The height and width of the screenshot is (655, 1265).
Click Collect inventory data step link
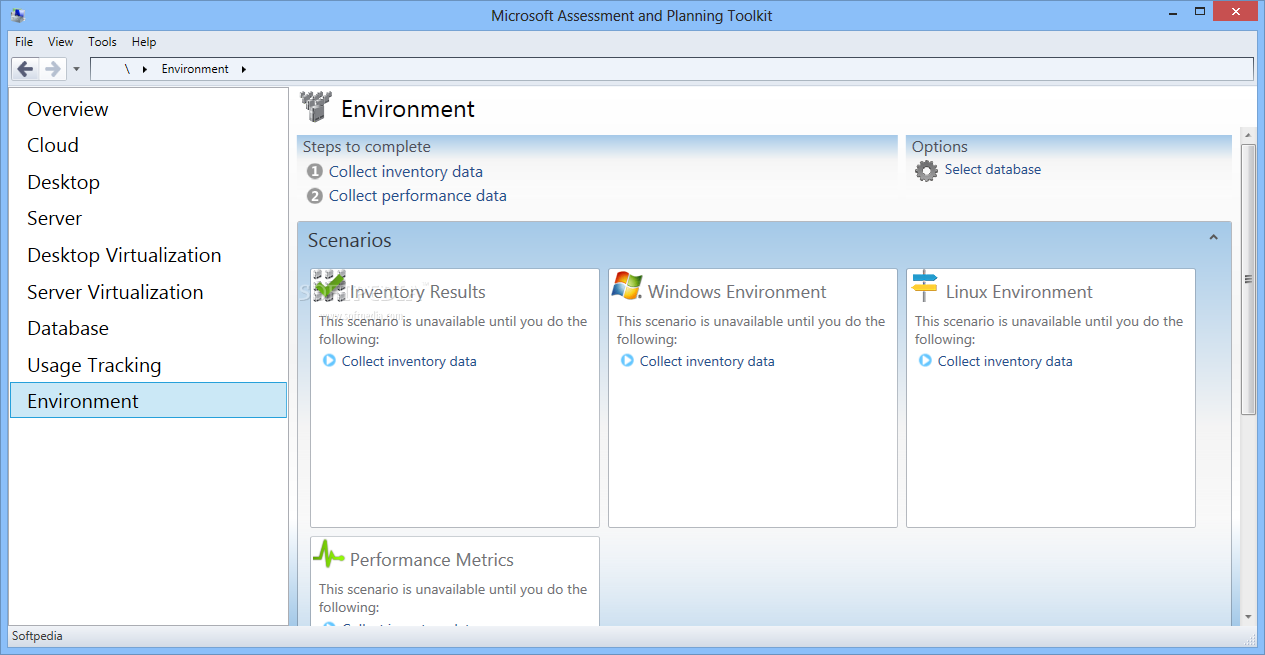pyautogui.click(x=405, y=172)
